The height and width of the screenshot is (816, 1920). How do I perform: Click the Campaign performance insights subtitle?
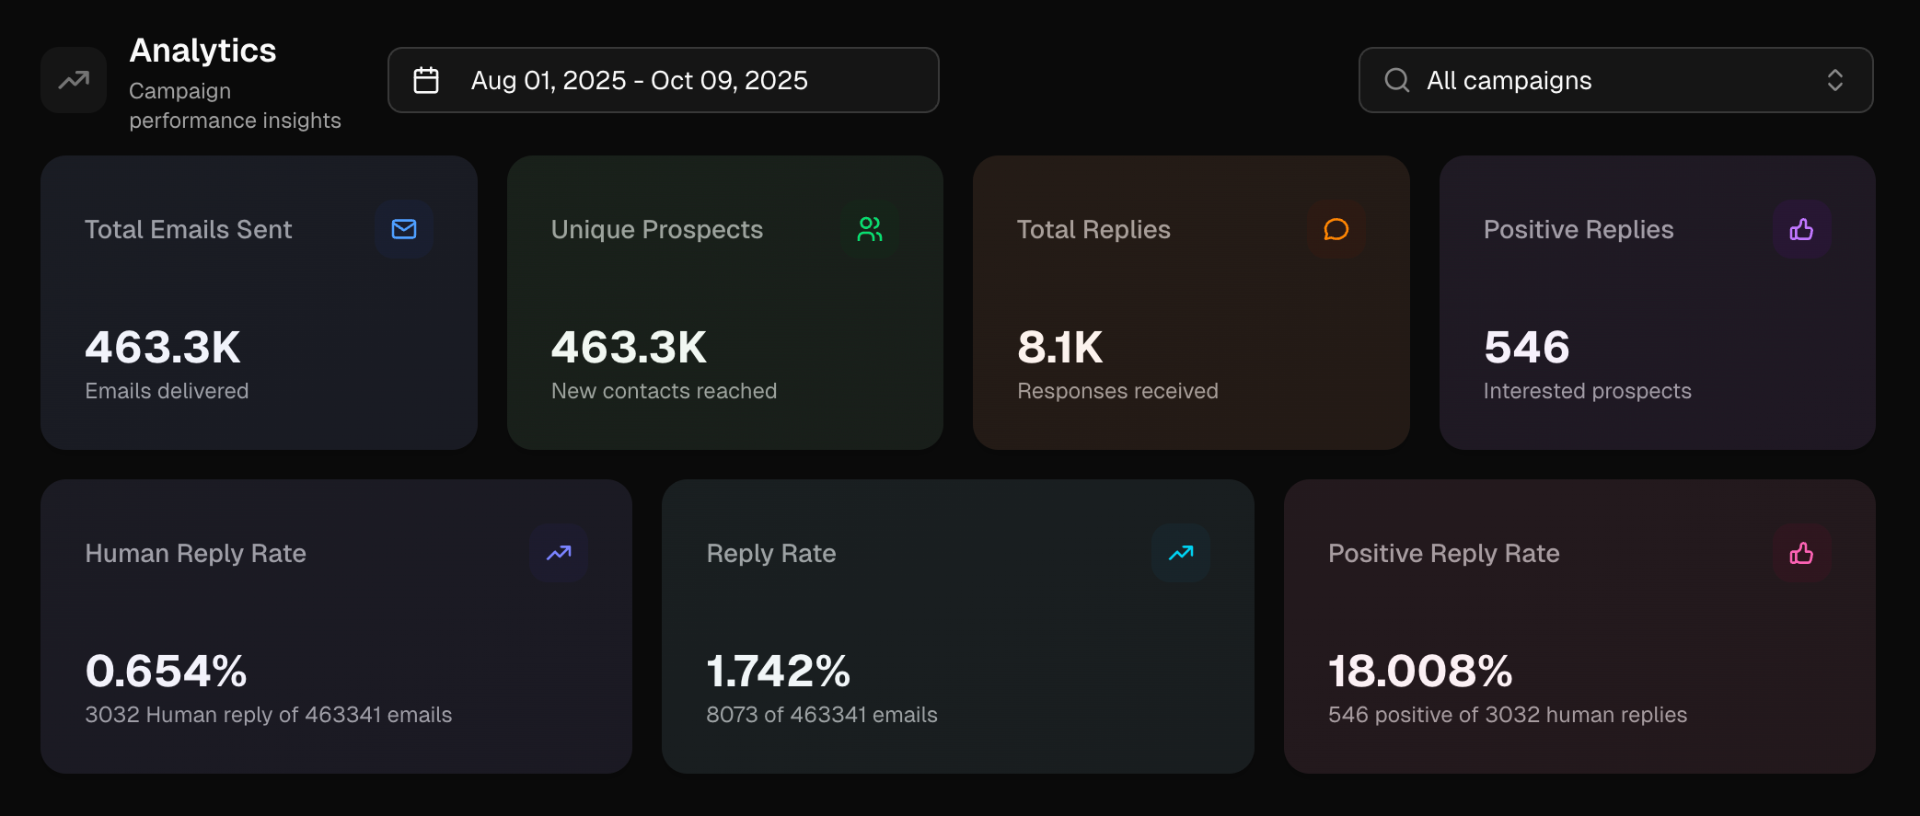click(235, 105)
